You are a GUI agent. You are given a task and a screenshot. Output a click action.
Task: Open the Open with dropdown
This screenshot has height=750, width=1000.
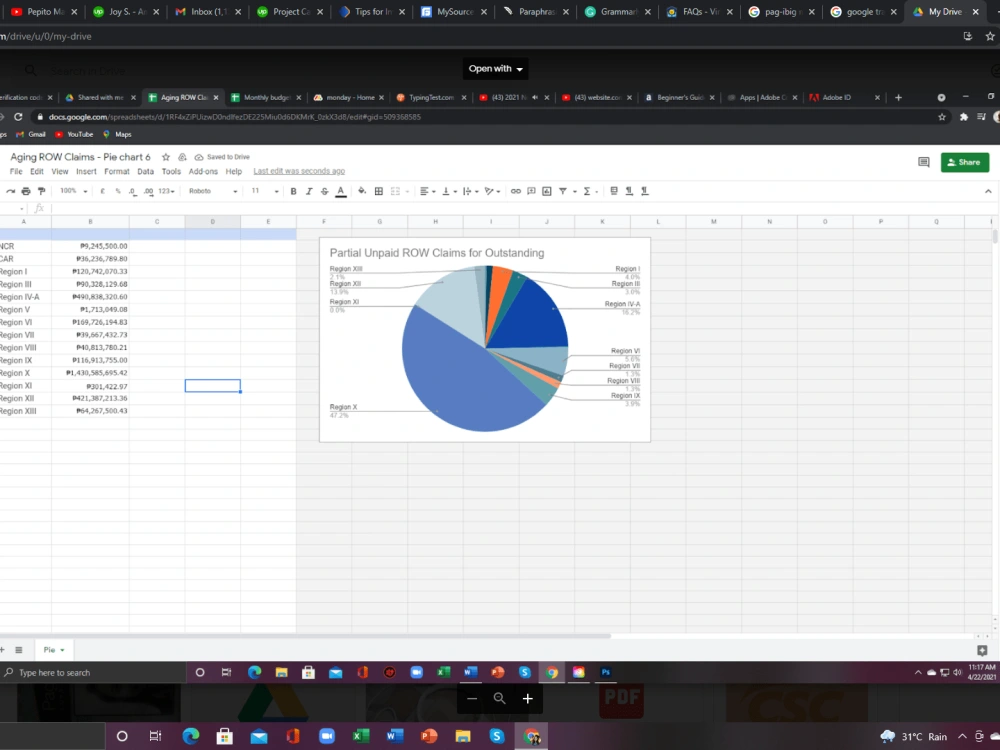tap(496, 69)
